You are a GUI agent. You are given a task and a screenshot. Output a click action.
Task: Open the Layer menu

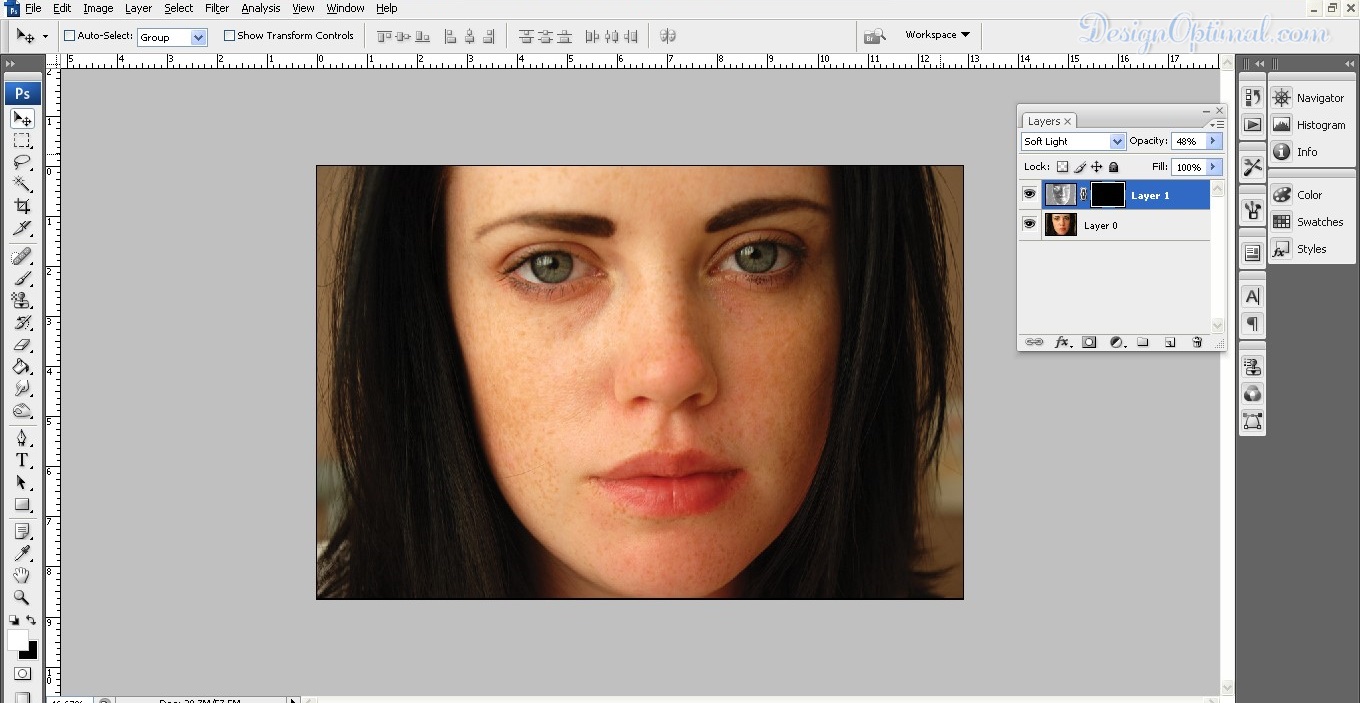[138, 8]
